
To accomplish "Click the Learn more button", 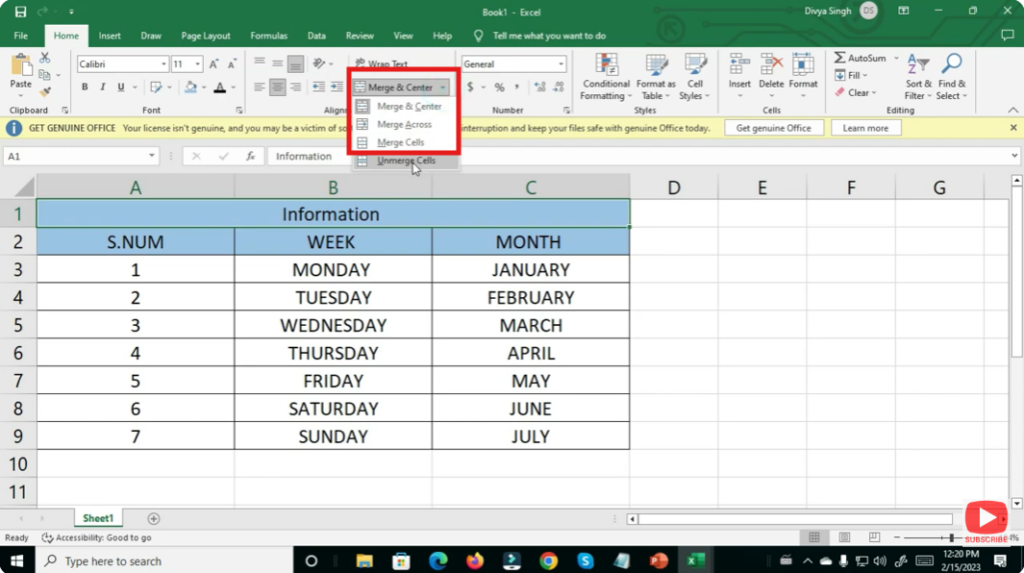I will [x=865, y=128].
